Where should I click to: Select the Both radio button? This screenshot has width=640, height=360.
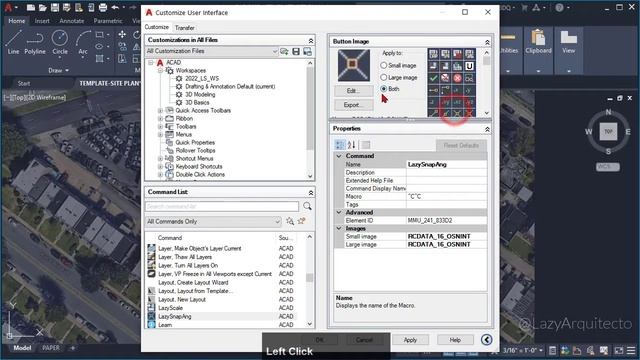(383, 89)
